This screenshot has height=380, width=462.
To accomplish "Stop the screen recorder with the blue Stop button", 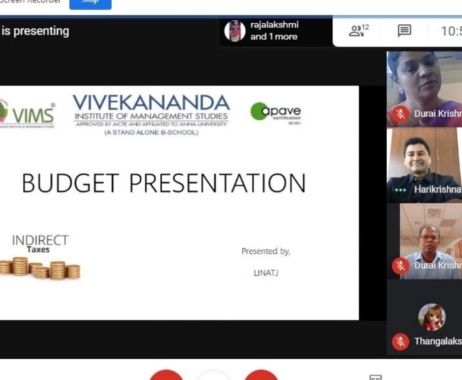I will pyautogui.click(x=90, y=3).
